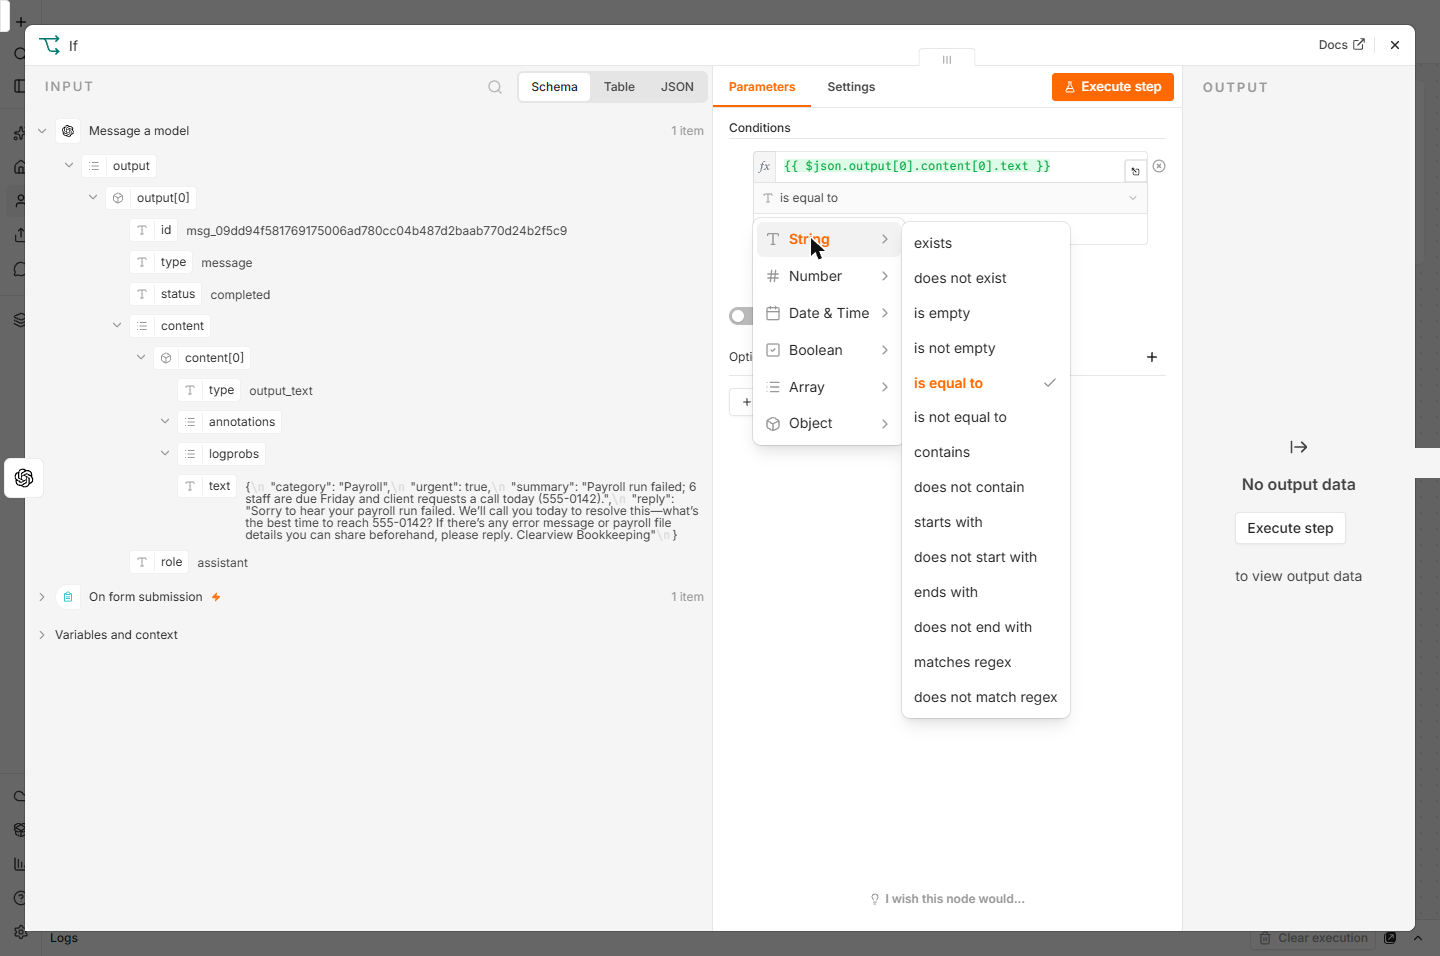Image resolution: width=1440 pixels, height=956 pixels.
Task: Open the Boolean operator submenu
Action: tap(828, 350)
